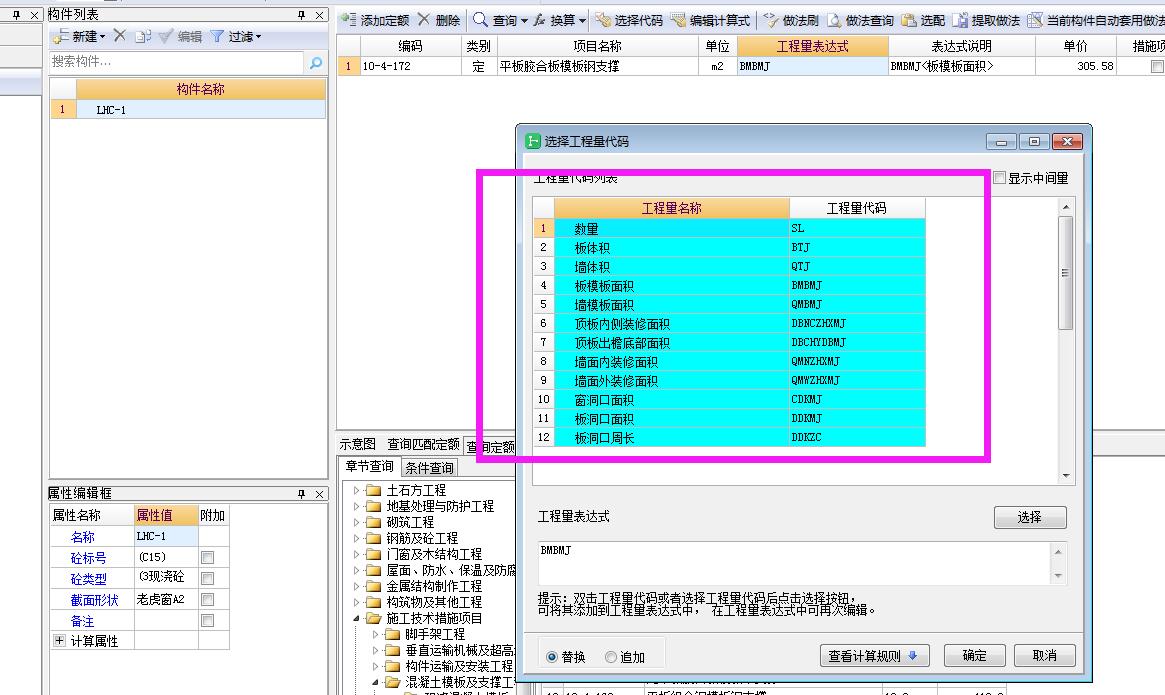Switch to the 查询匹配定额 tab

tap(423, 445)
